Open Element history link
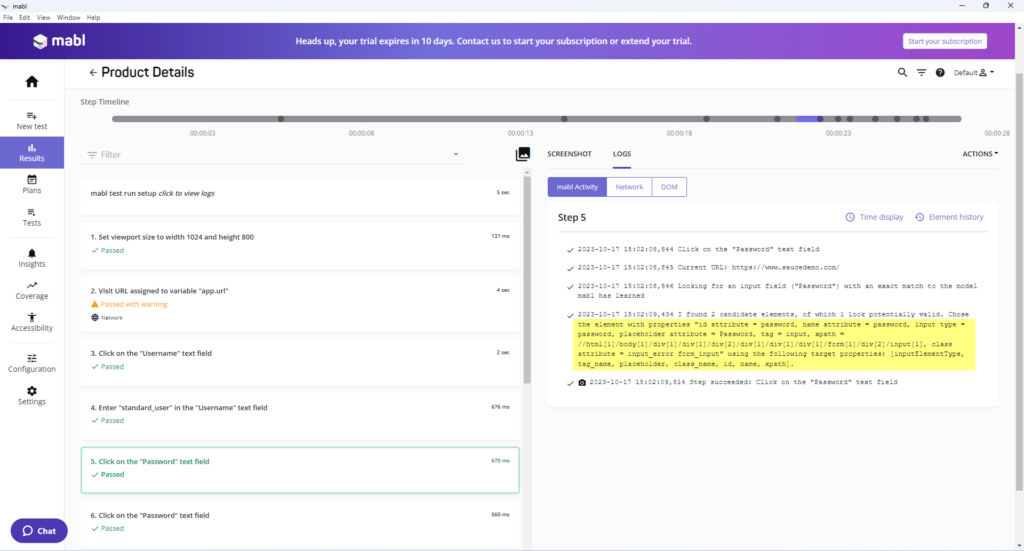This screenshot has width=1024, height=551. click(949, 217)
